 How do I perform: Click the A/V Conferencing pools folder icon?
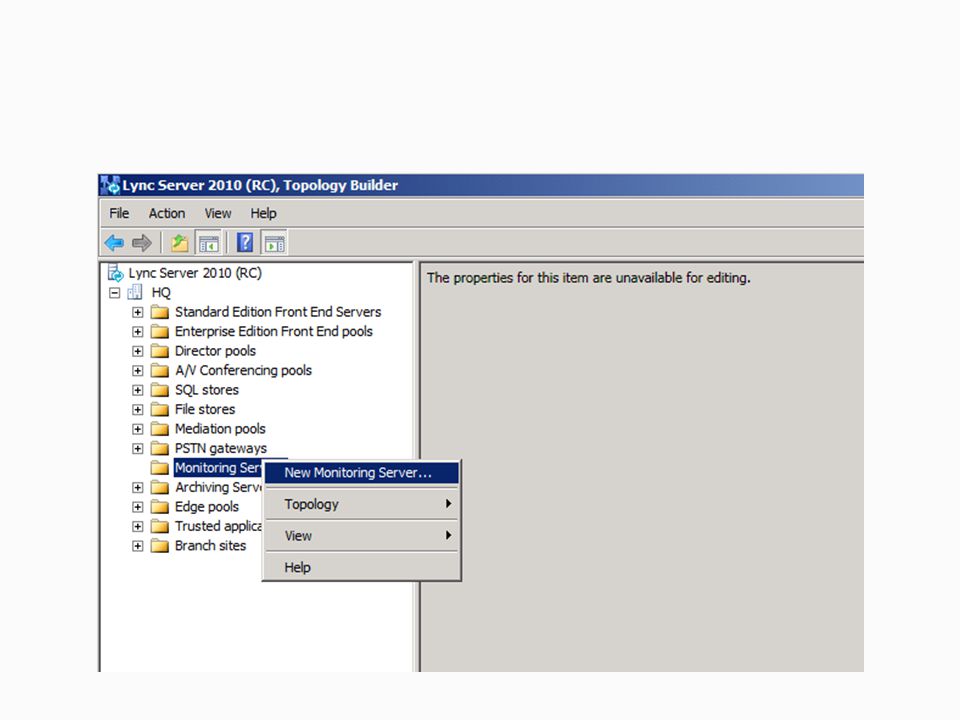click(160, 370)
